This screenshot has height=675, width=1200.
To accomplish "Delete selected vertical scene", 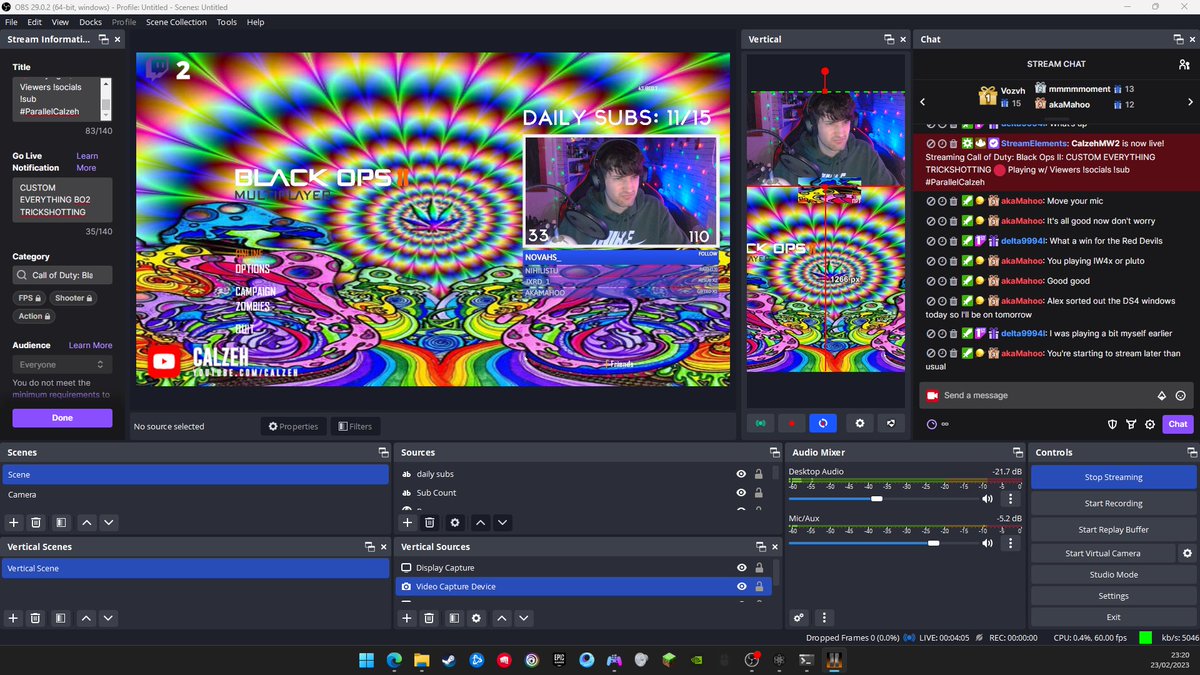I will click(36, 618).
